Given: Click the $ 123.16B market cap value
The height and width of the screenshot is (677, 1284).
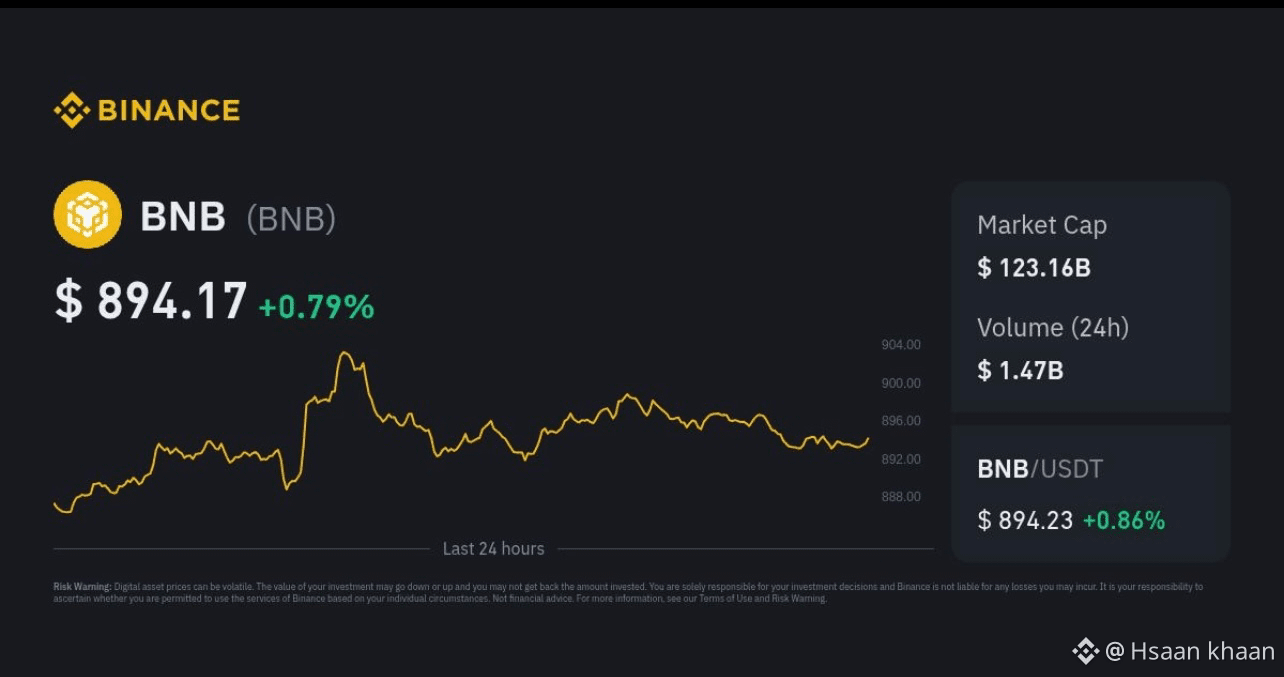Looking at the screenshot, I should click(1034, 267).
